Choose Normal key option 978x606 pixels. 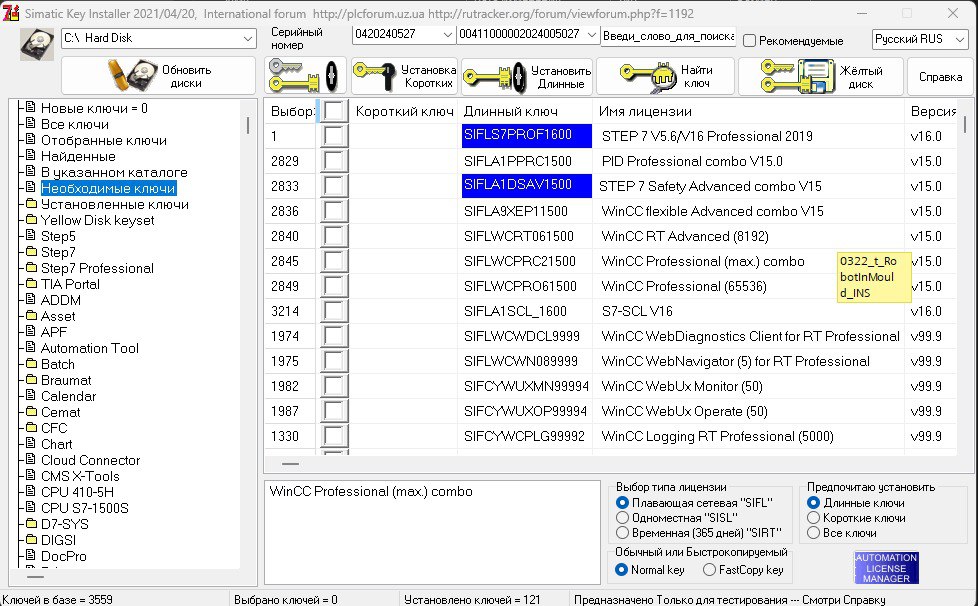point(621,569)
